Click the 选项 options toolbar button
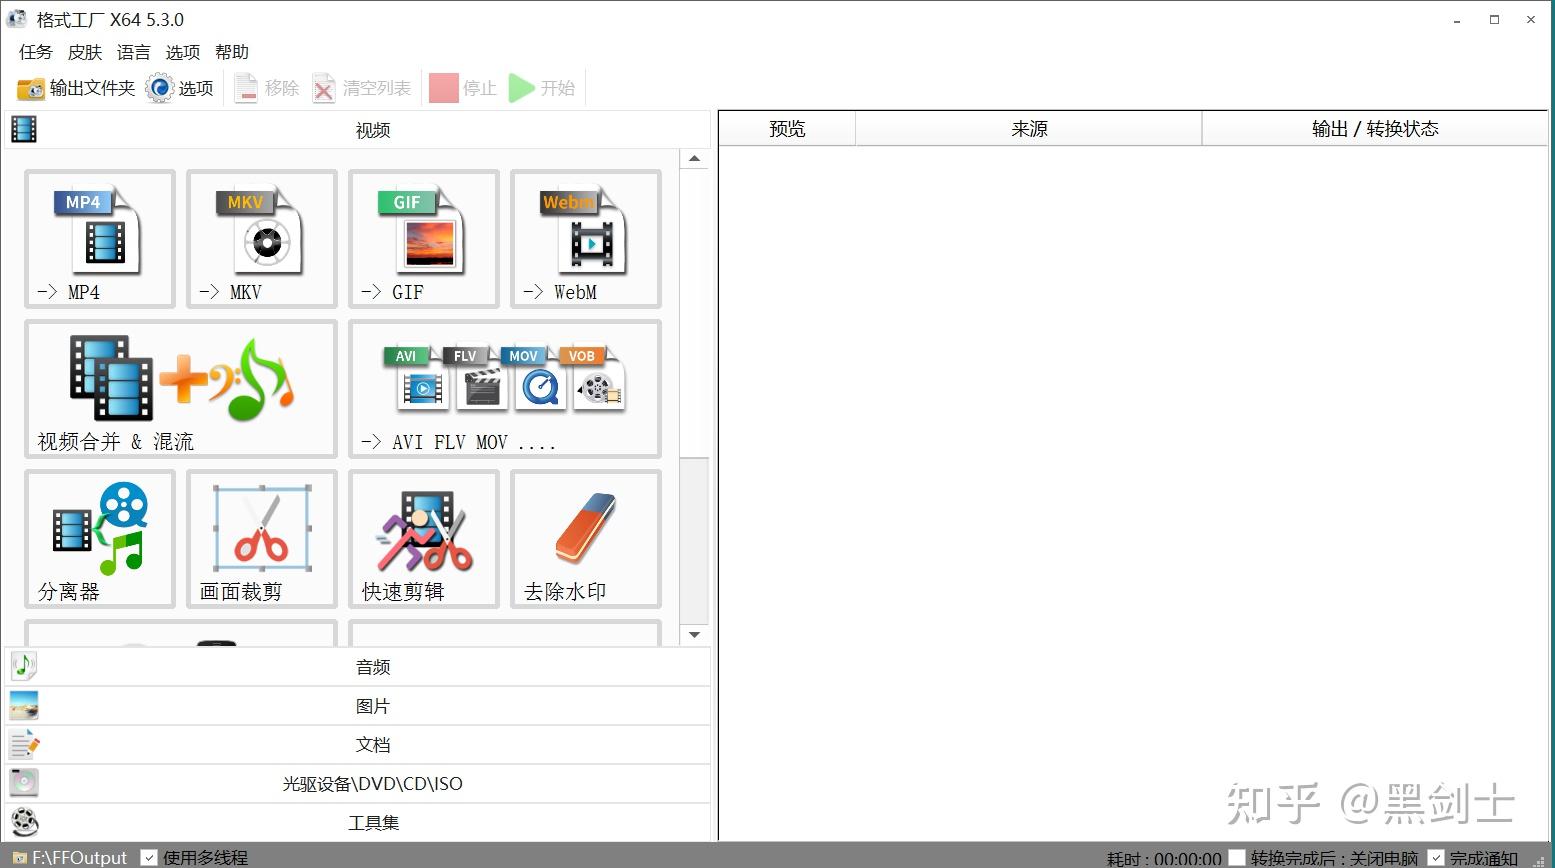This screenshot has width=1555, height=868. [180, 88]
